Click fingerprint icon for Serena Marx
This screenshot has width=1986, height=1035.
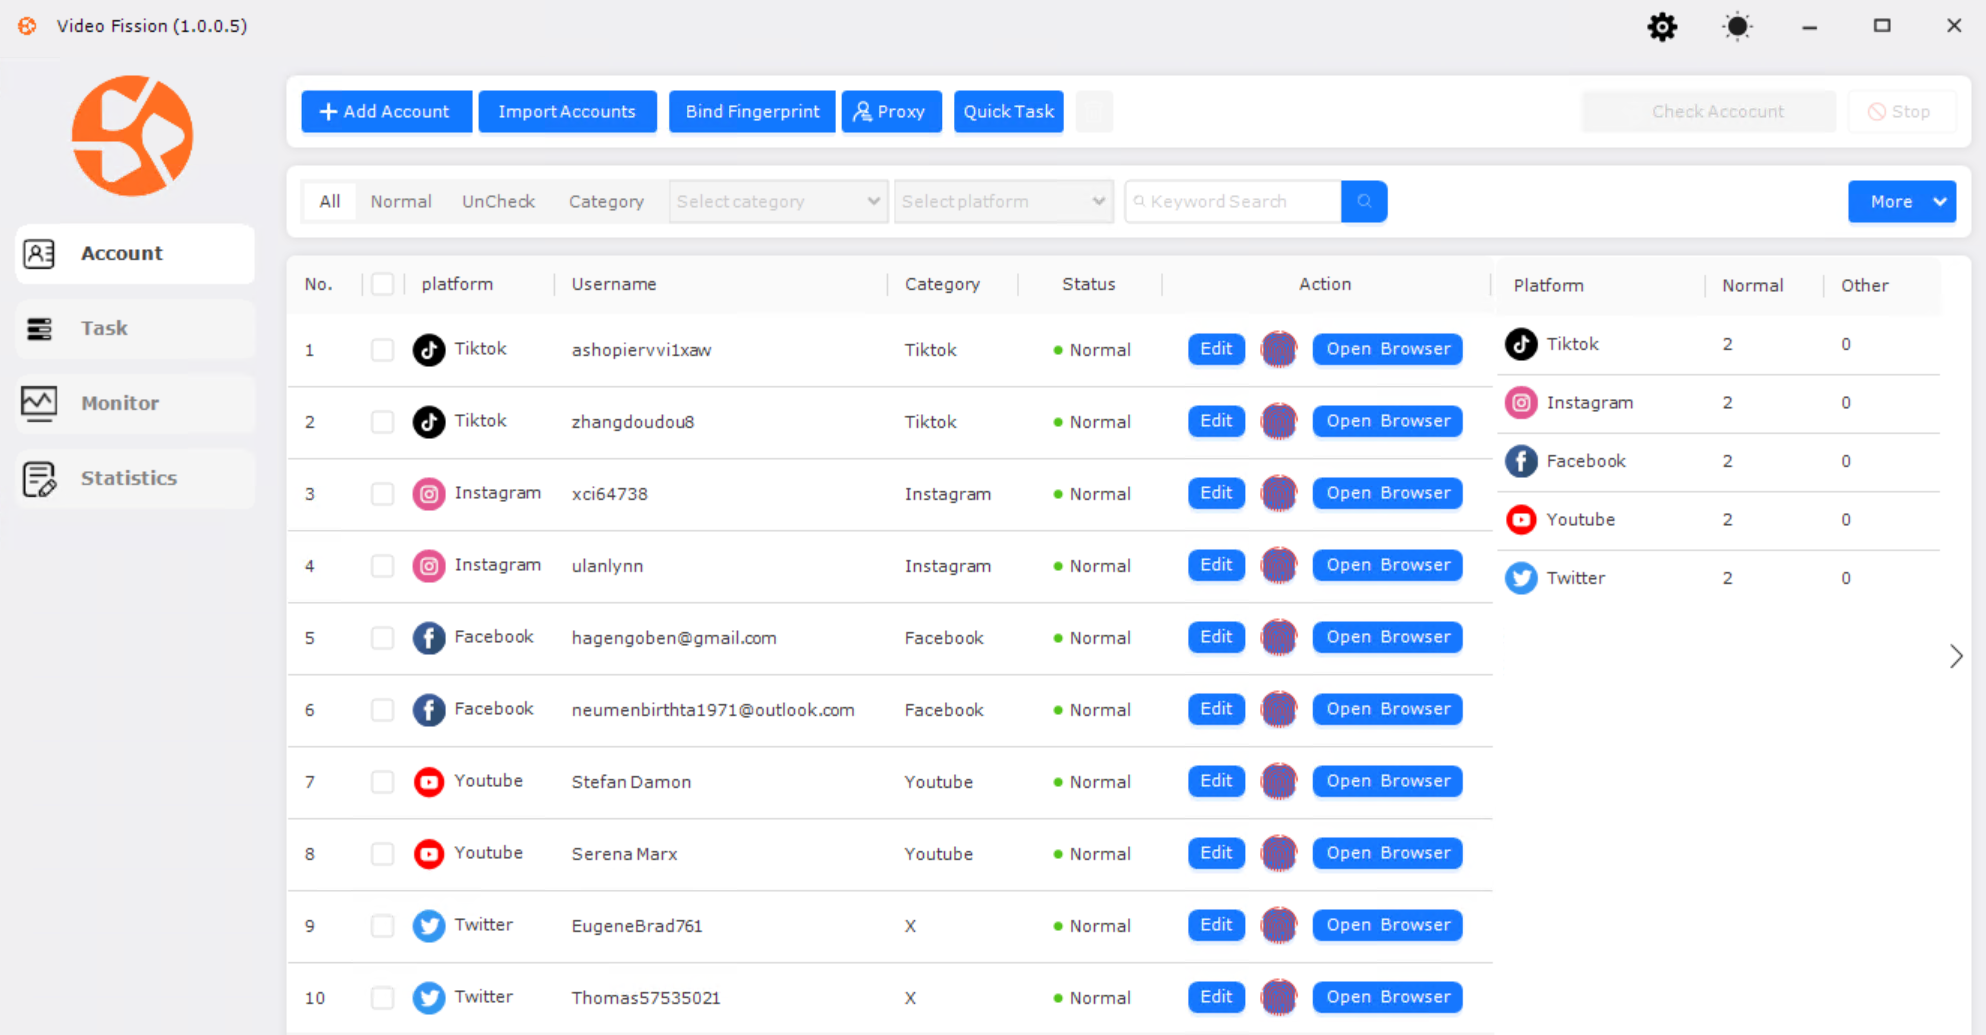point(1278,854)
